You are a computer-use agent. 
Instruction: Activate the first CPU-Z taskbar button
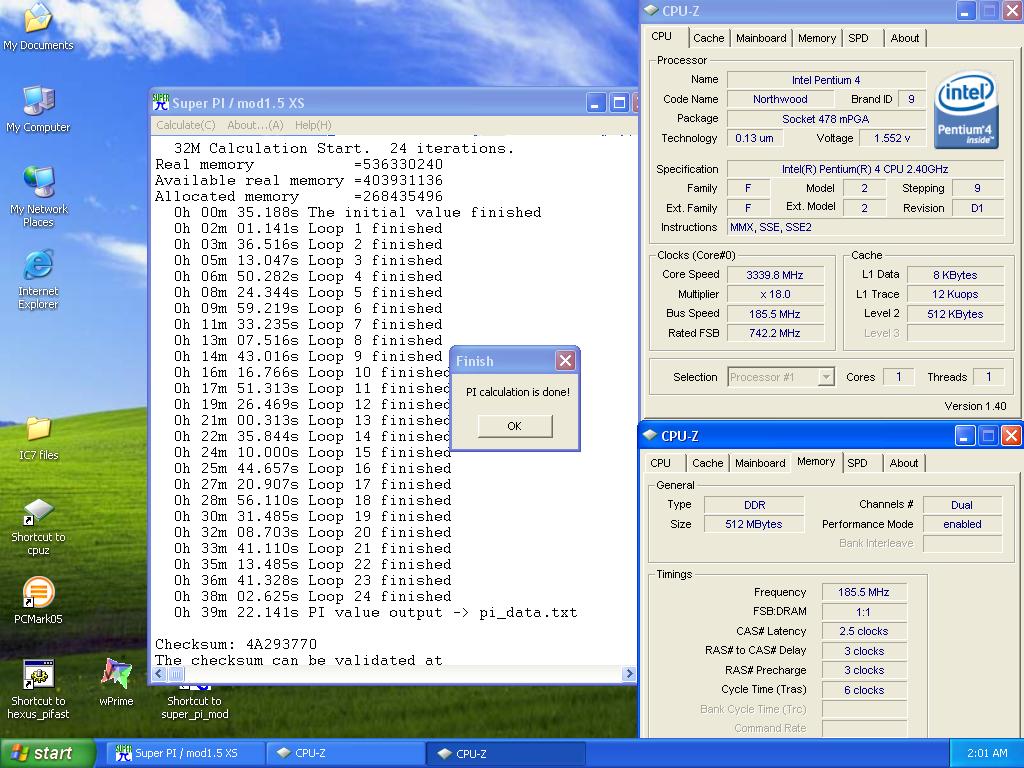click(344, 753)
